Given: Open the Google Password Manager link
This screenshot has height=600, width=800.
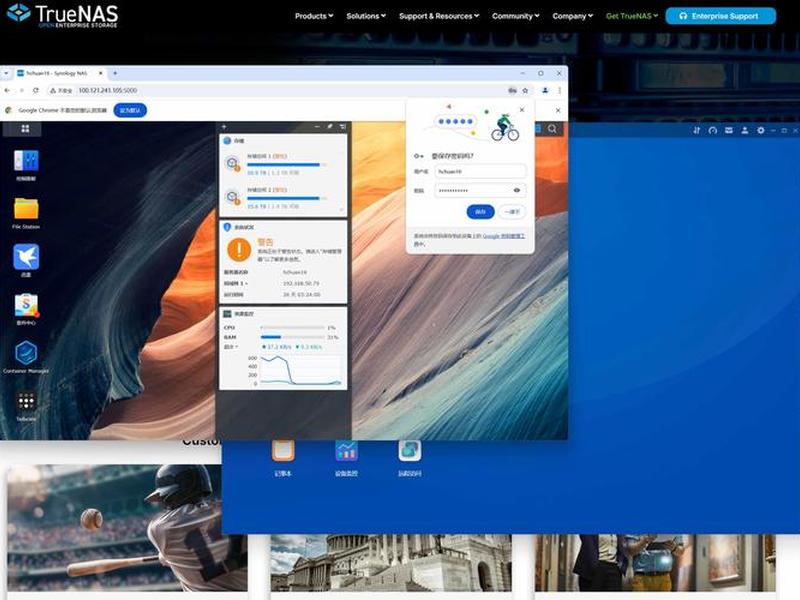Looking at the screenshot, I should [x=504, y=236].
